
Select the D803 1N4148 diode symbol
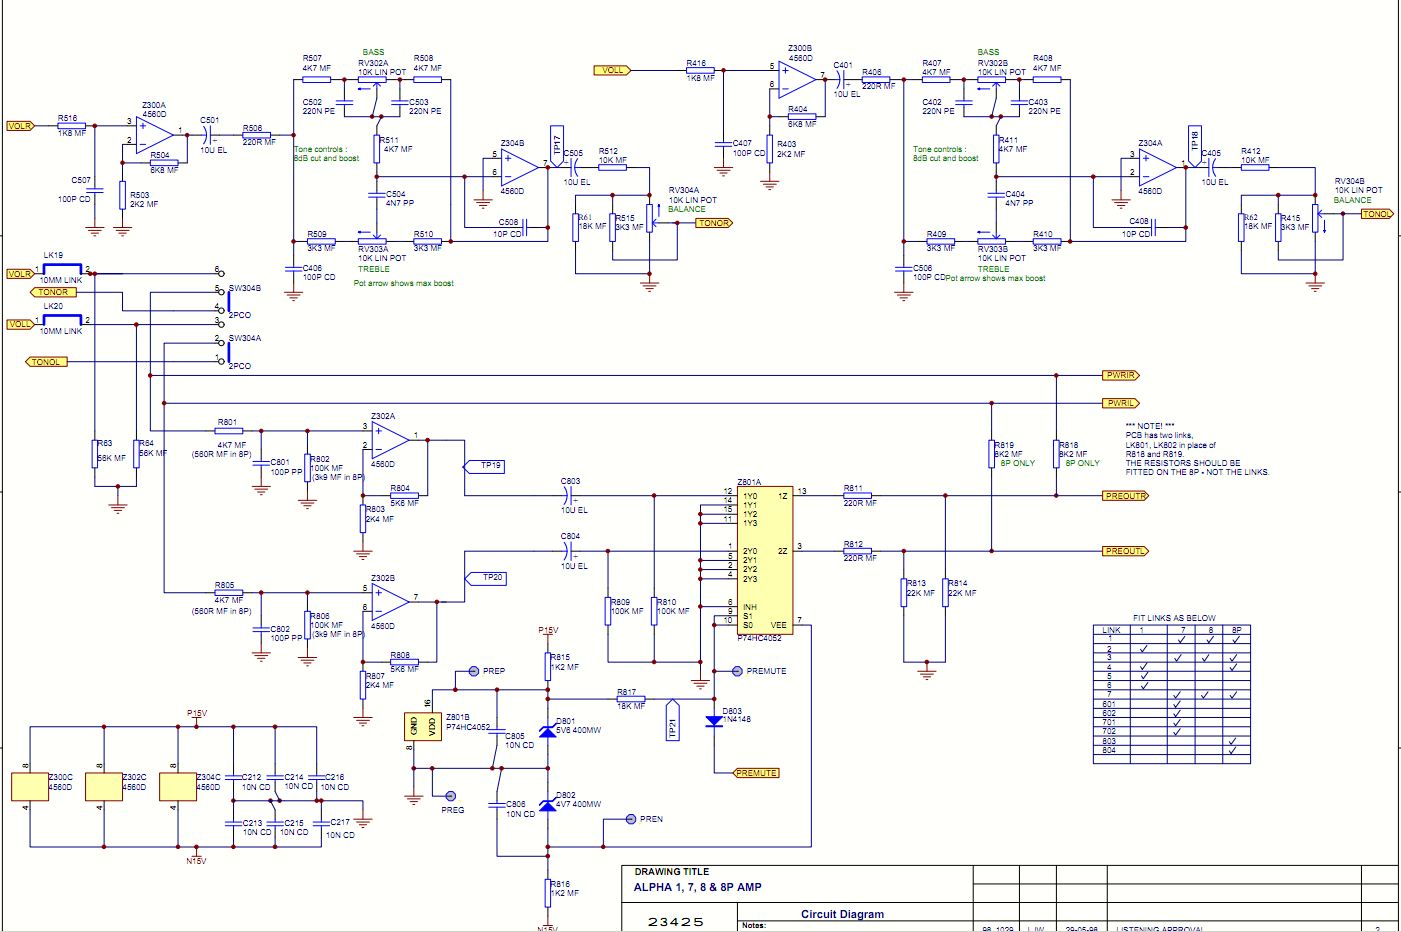point(714,720)
